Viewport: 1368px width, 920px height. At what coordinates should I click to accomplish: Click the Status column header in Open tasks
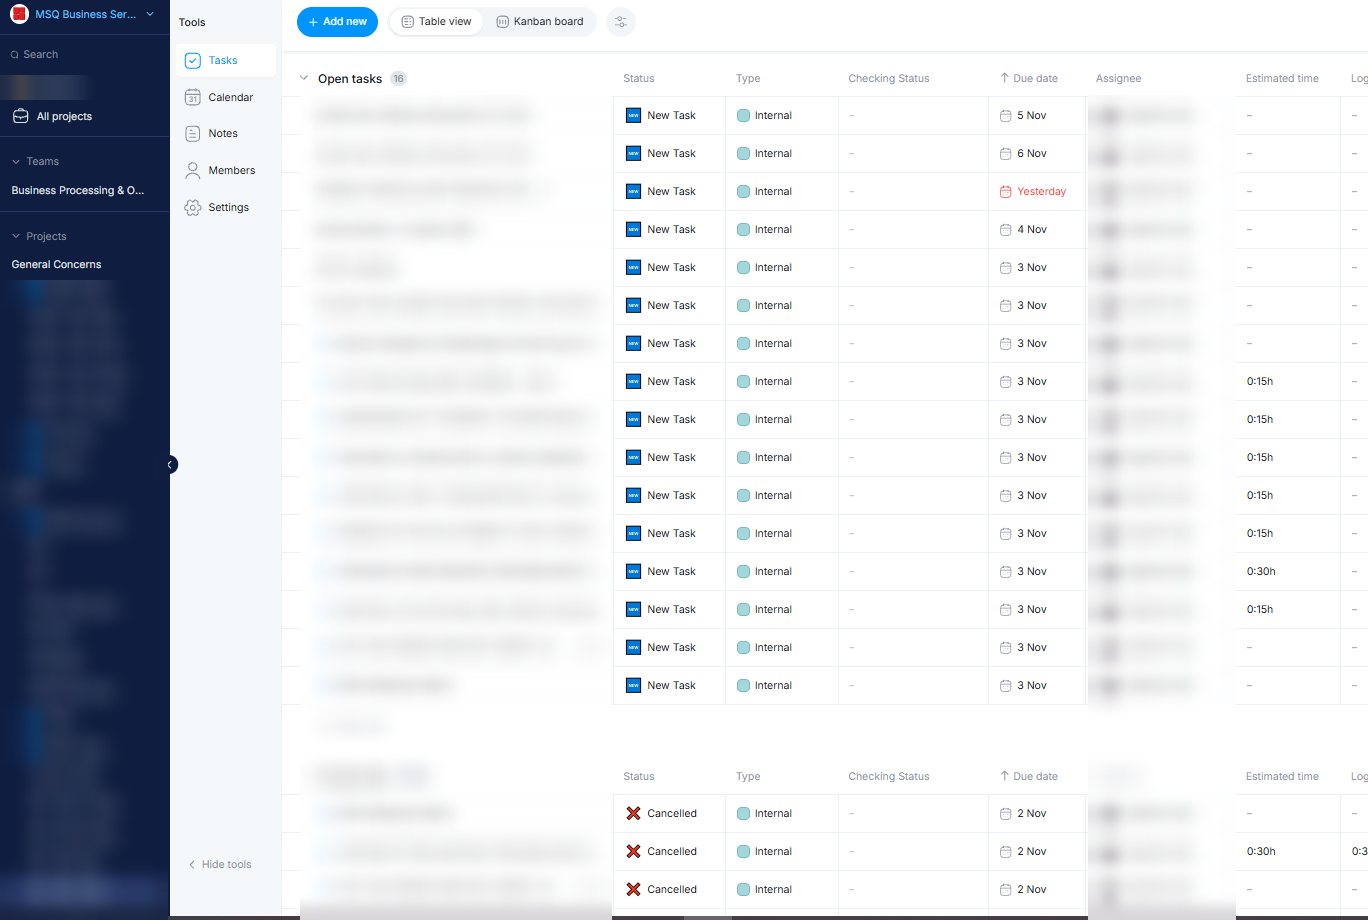[639, 78]
